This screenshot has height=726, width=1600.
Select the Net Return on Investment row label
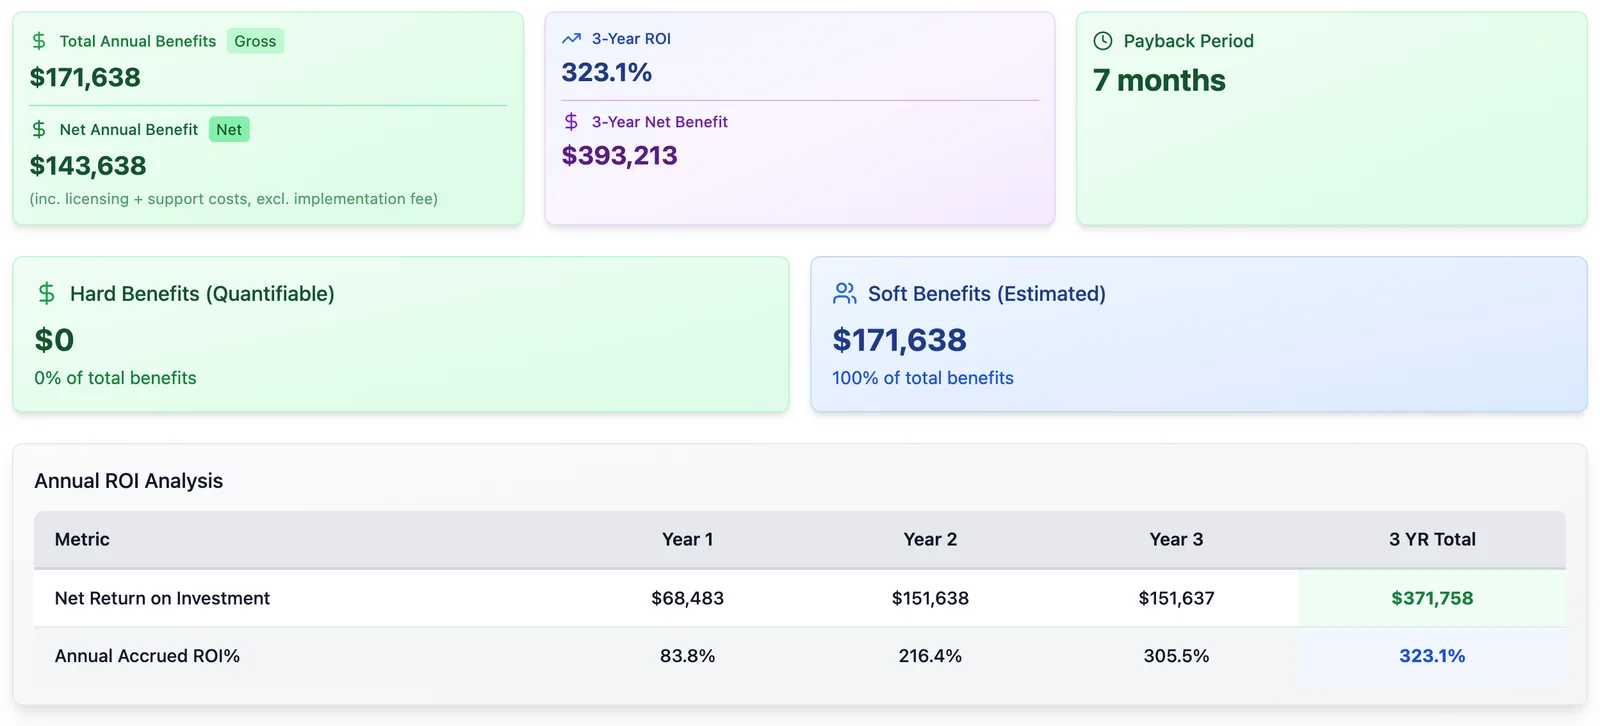pos(162,598)
